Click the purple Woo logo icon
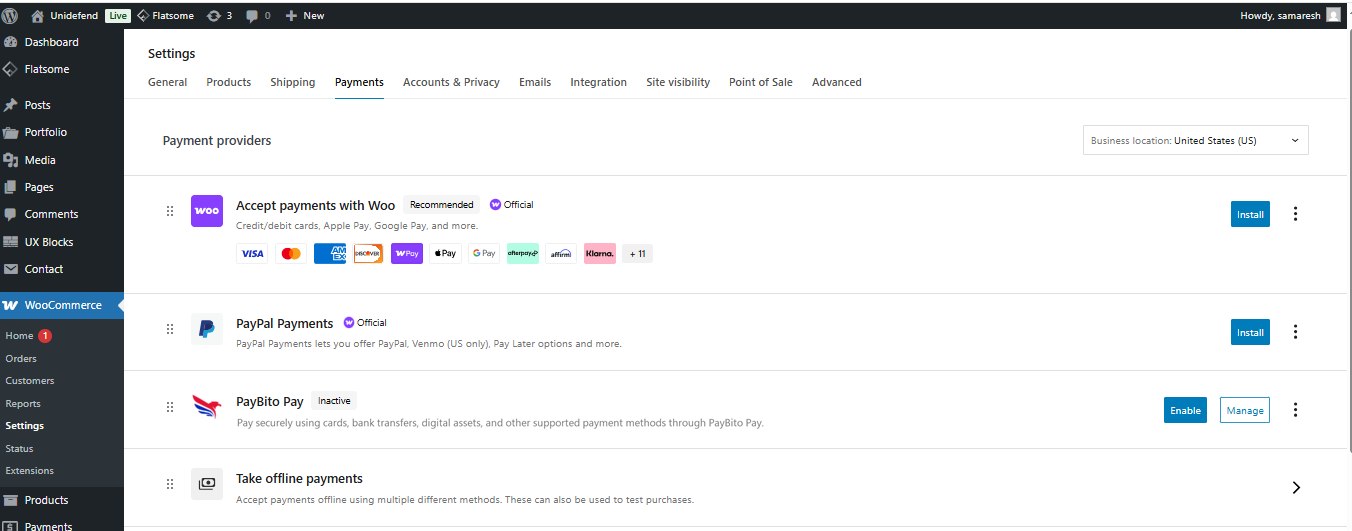Screen dimensions: 1352x531 point(207,211)
